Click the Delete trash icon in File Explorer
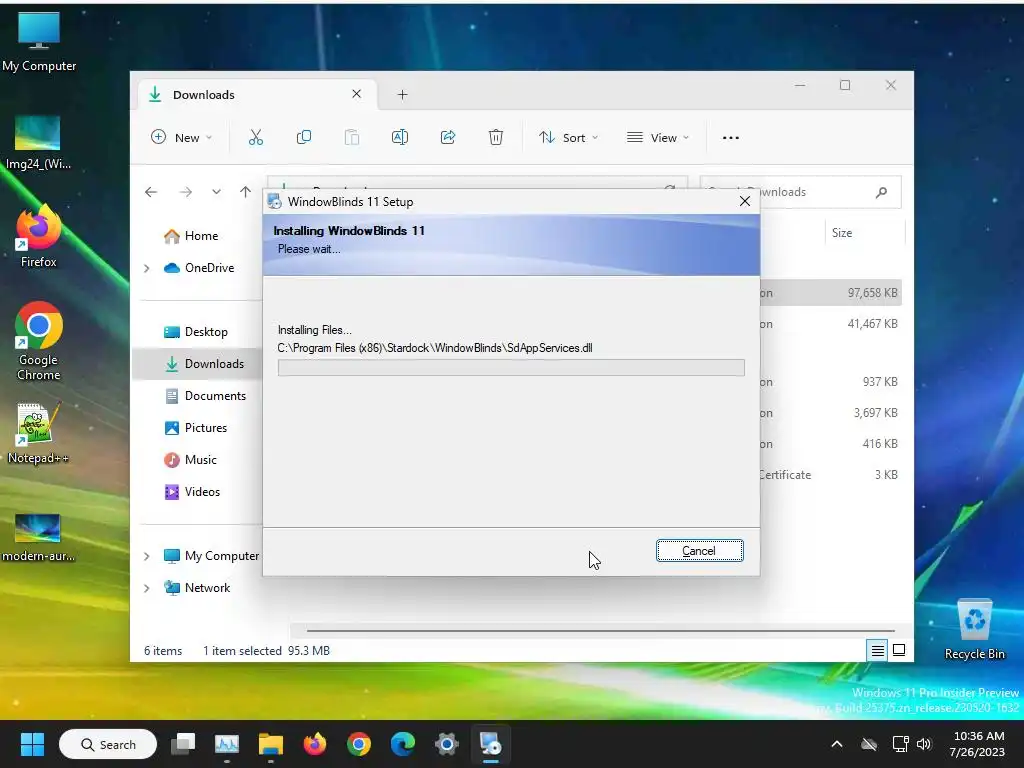Screen dimensions: 1024x768 tap(496, 137)
